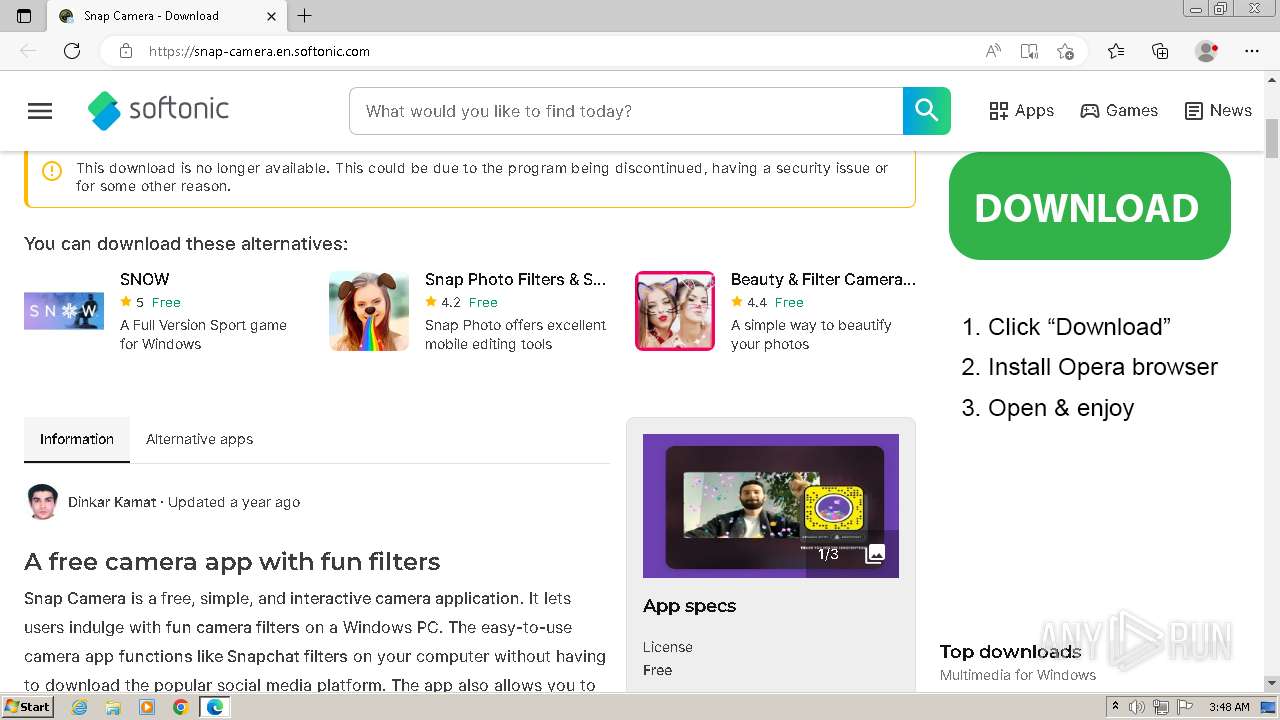Add this page to favorites
This screenshot has height=720, width=1280.
(1065, 51)
